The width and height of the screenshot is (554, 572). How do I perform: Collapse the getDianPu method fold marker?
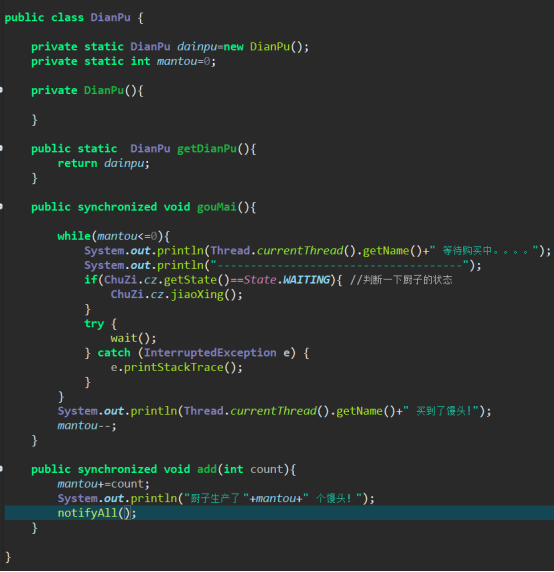click(x=1, y=148)
